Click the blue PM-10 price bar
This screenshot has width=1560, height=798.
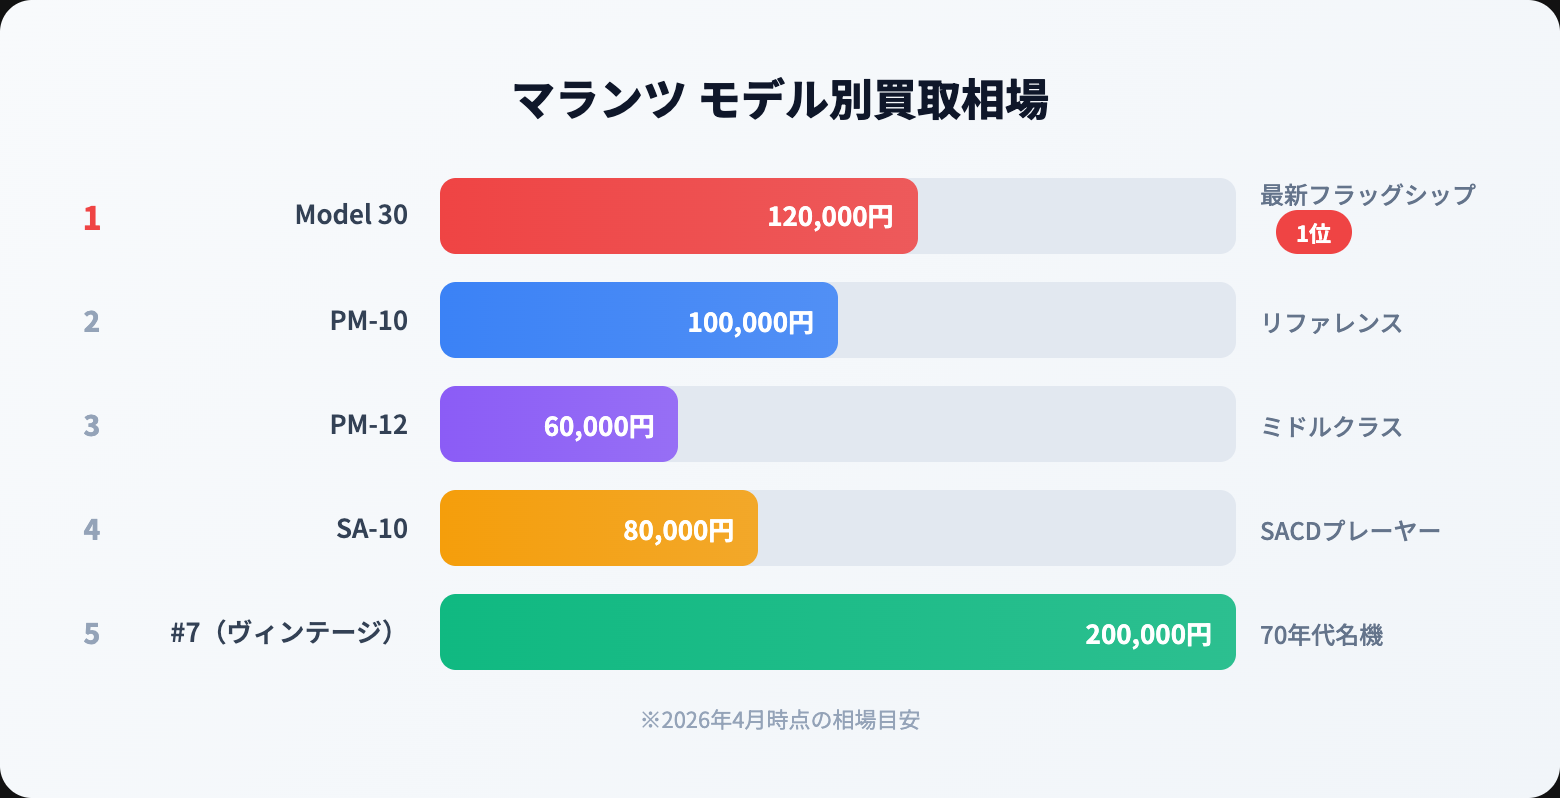638,320
